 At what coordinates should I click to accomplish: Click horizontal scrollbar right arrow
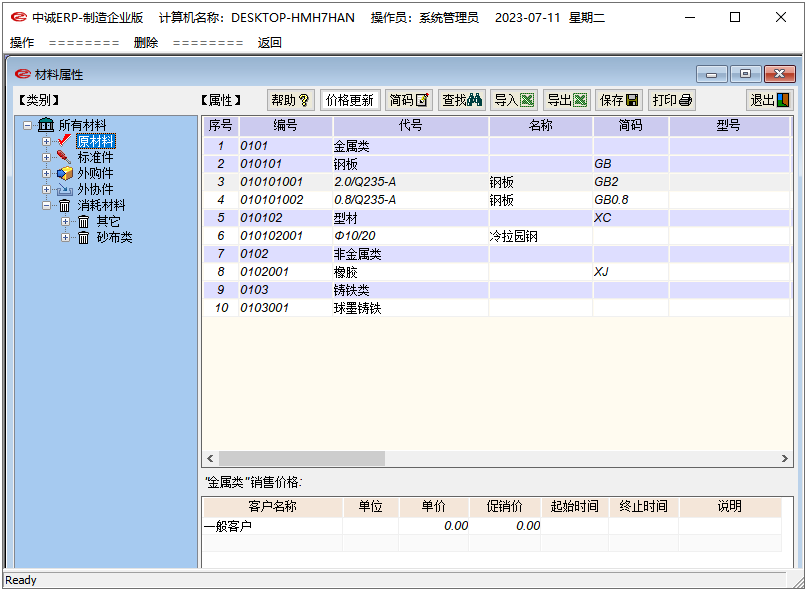click(x=784, y=459)
